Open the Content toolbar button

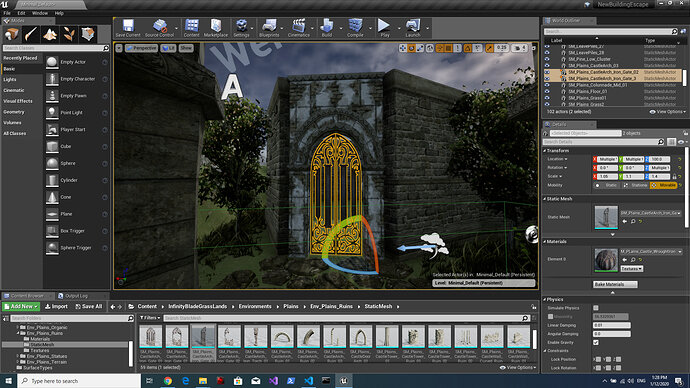tap(191, 28)
